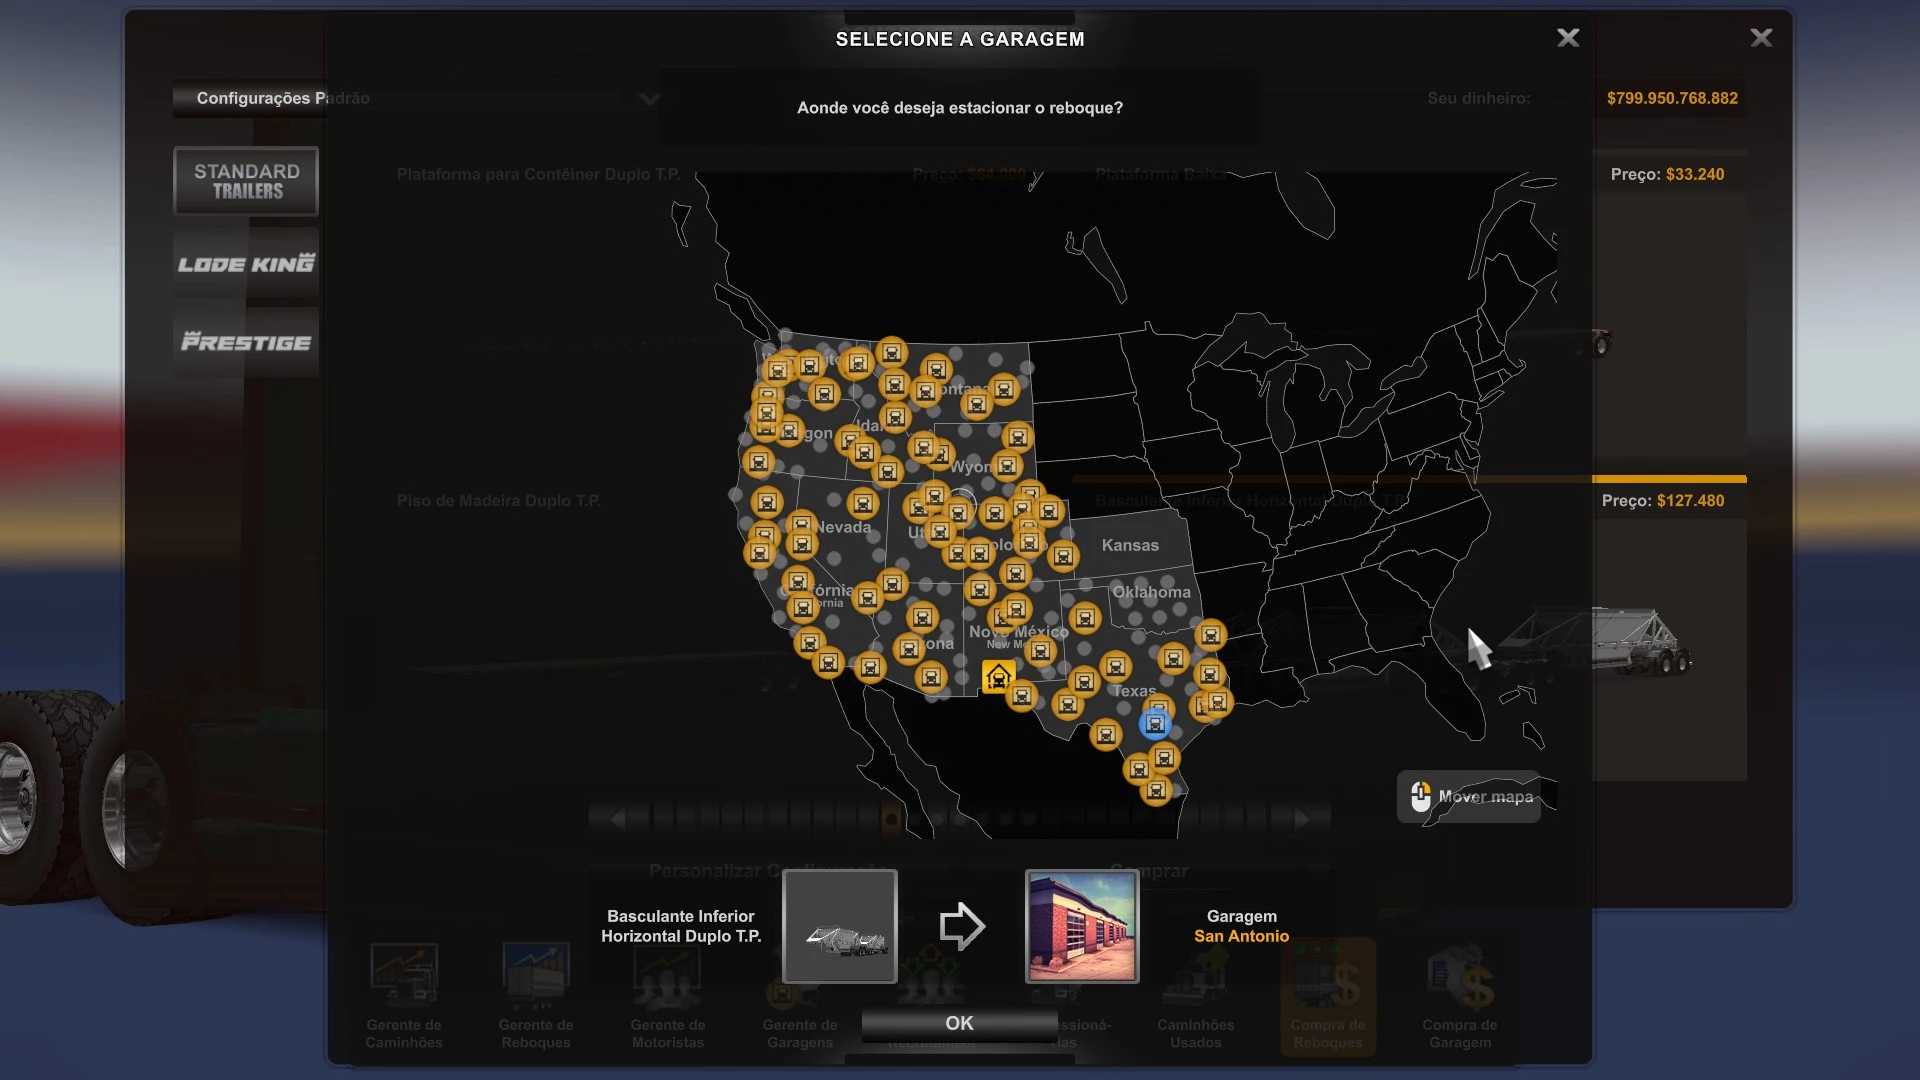This screenshot has height=1080, width=1920.
Task: Click the southernmost Texas garage marker
Action: pos(1156,791)
